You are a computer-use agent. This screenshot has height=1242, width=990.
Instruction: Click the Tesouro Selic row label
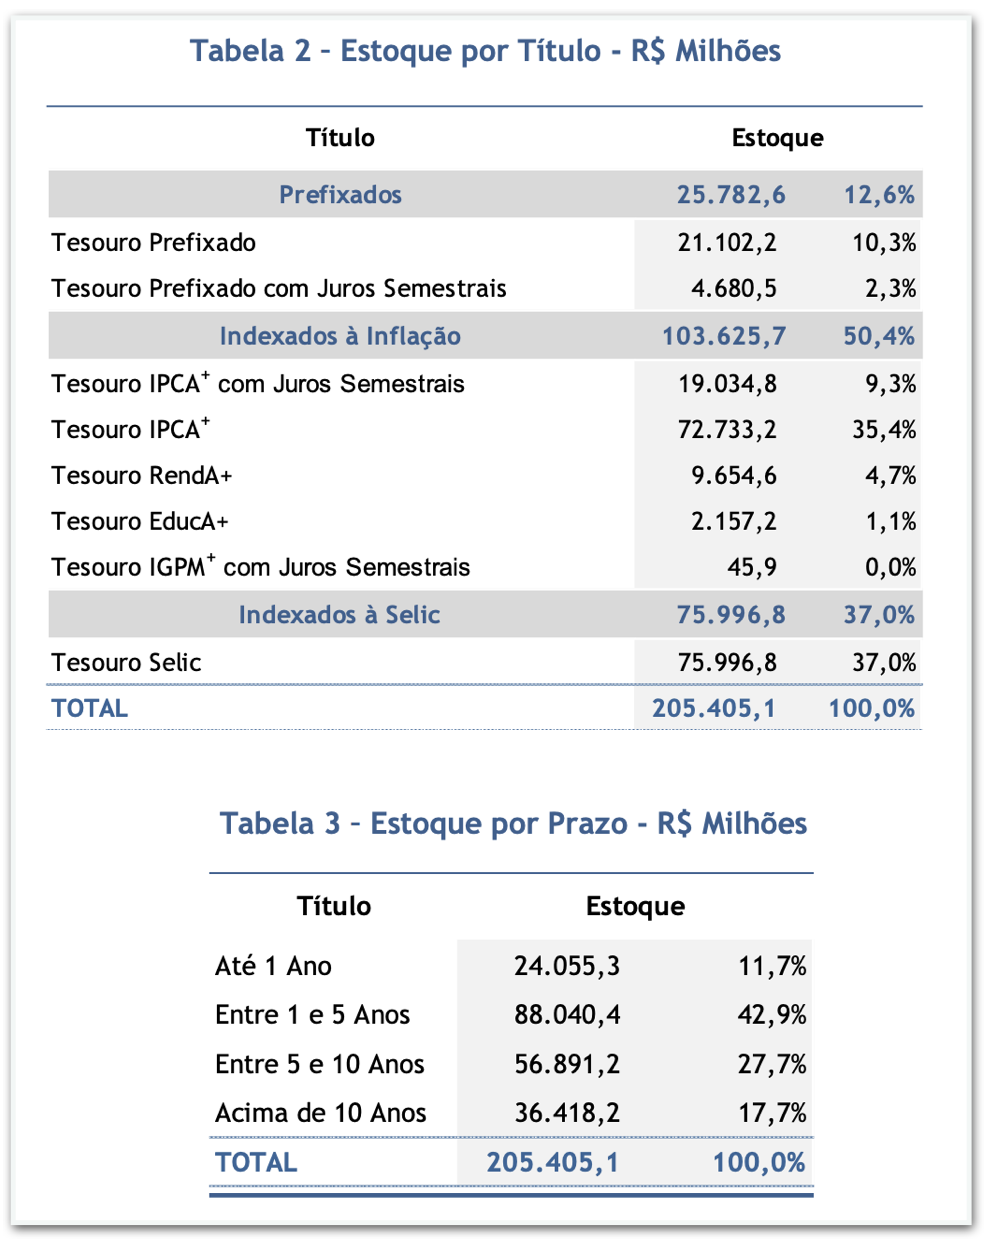[126, 663]
